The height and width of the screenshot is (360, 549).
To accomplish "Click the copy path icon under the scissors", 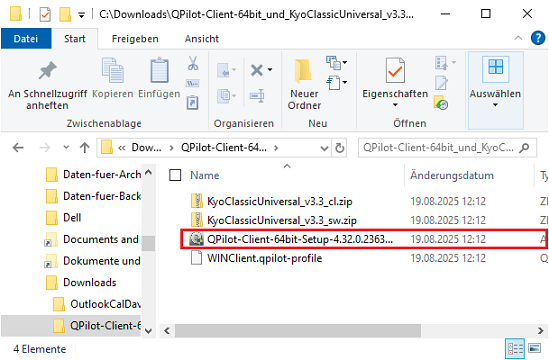I will [x=193, y=83].
